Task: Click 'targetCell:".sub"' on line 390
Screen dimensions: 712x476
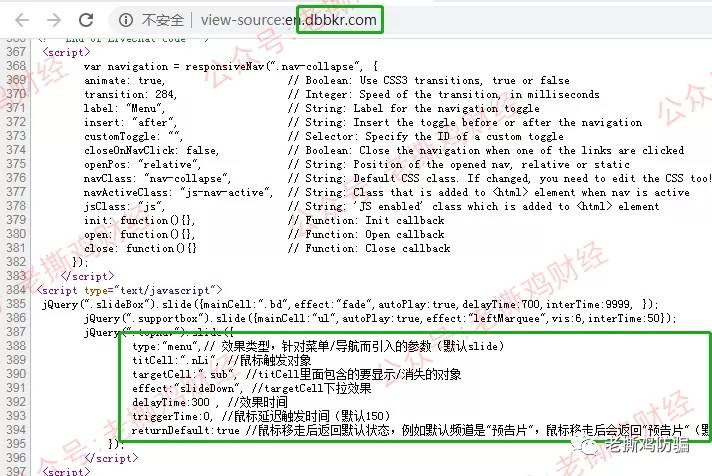Action: (184, 375)
